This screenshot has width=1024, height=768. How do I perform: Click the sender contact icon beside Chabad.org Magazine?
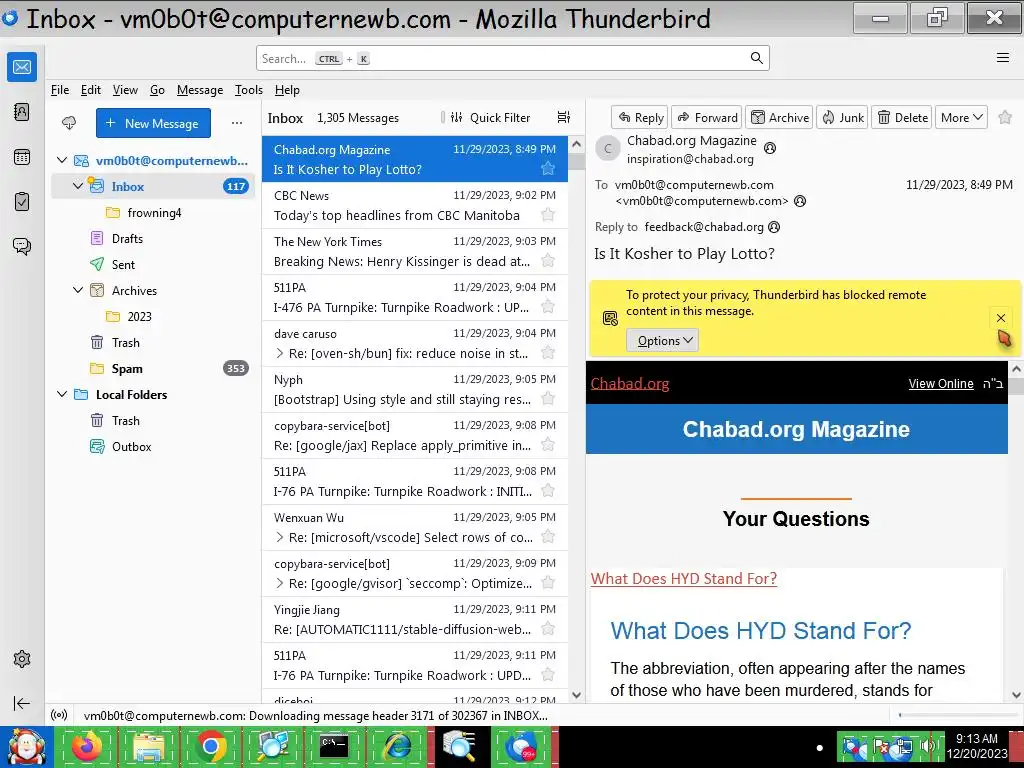click(x=771, y=148)
